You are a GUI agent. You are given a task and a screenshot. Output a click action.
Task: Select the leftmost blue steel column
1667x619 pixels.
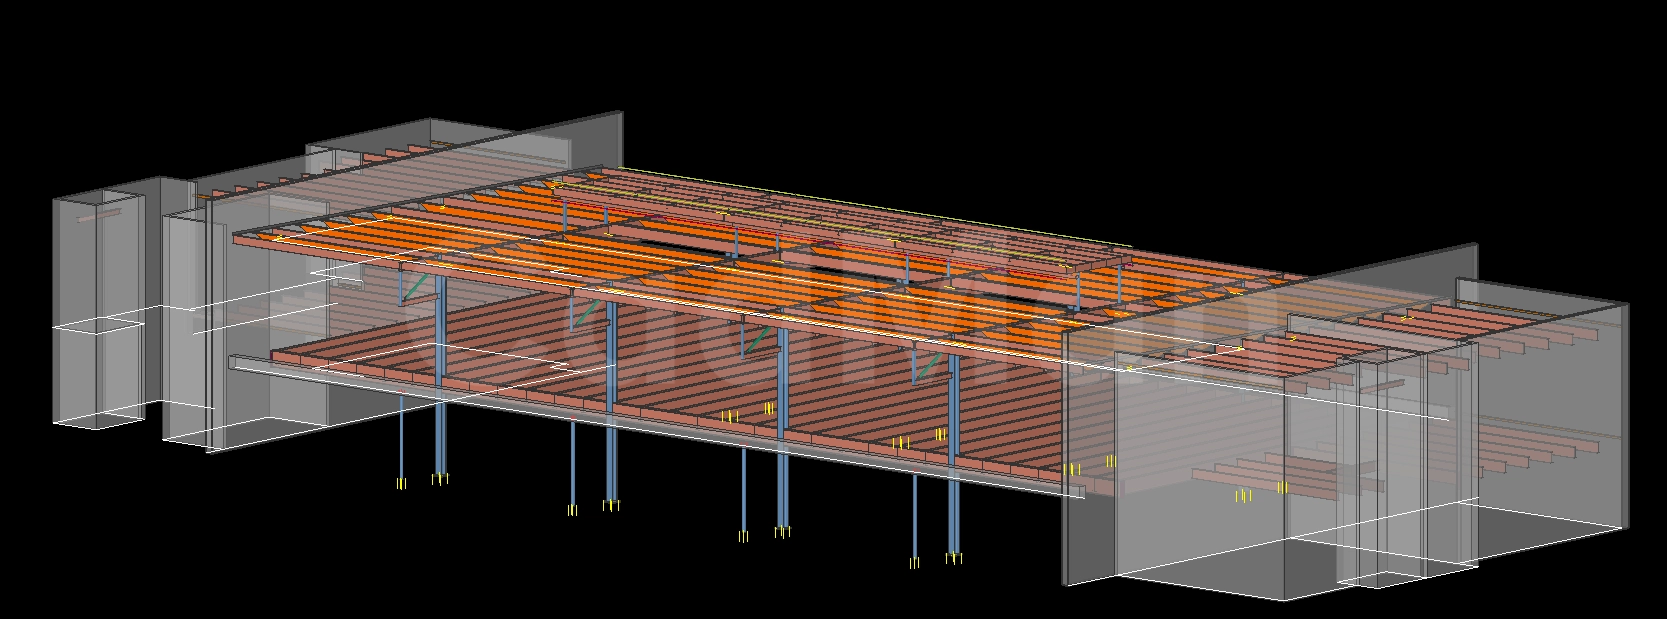(x=401, y=440)
